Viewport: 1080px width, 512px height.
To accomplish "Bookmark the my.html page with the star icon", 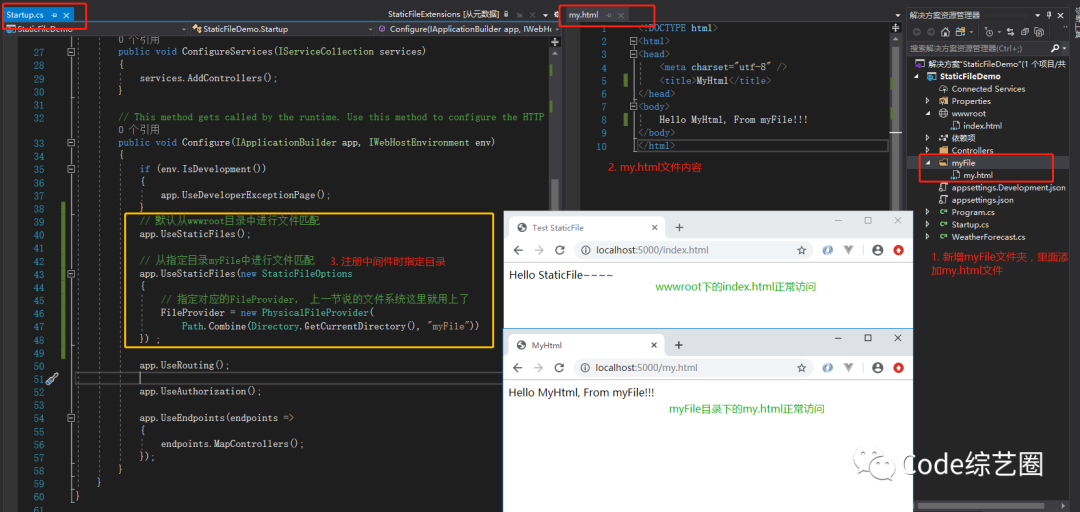I will (x=802, y=368).
